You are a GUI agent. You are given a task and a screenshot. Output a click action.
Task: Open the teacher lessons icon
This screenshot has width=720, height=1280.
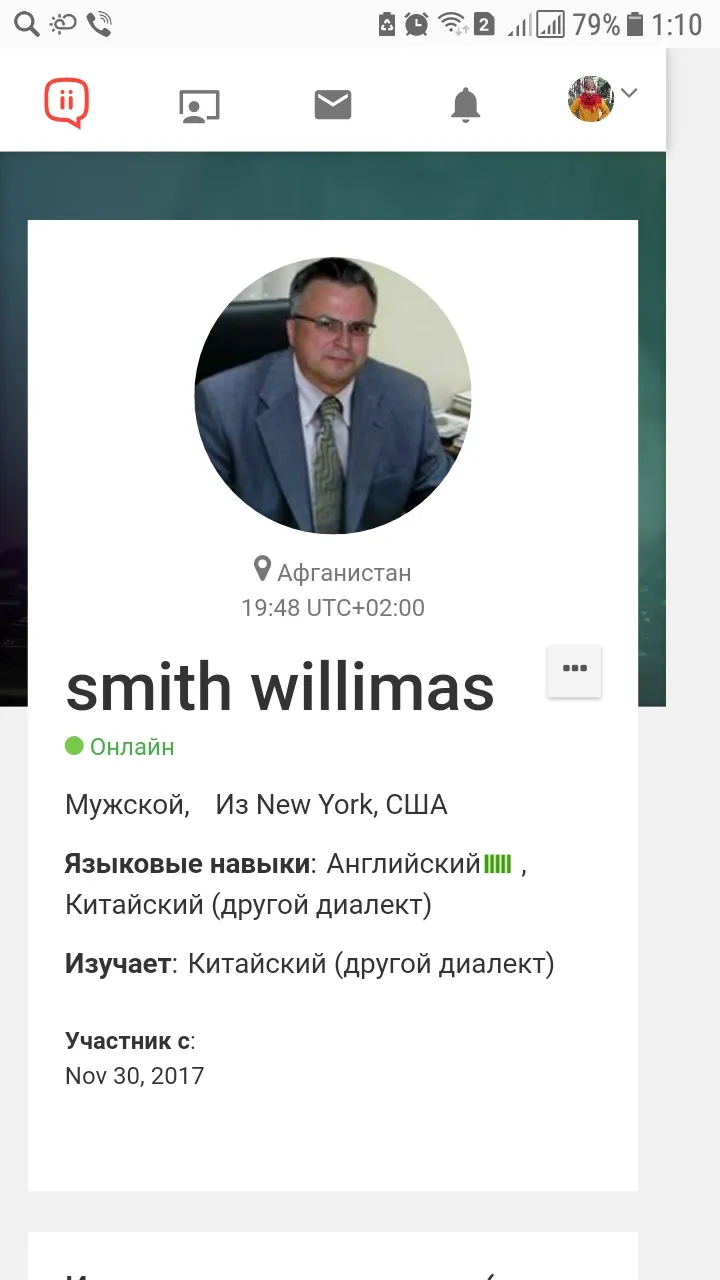[199, 106]
